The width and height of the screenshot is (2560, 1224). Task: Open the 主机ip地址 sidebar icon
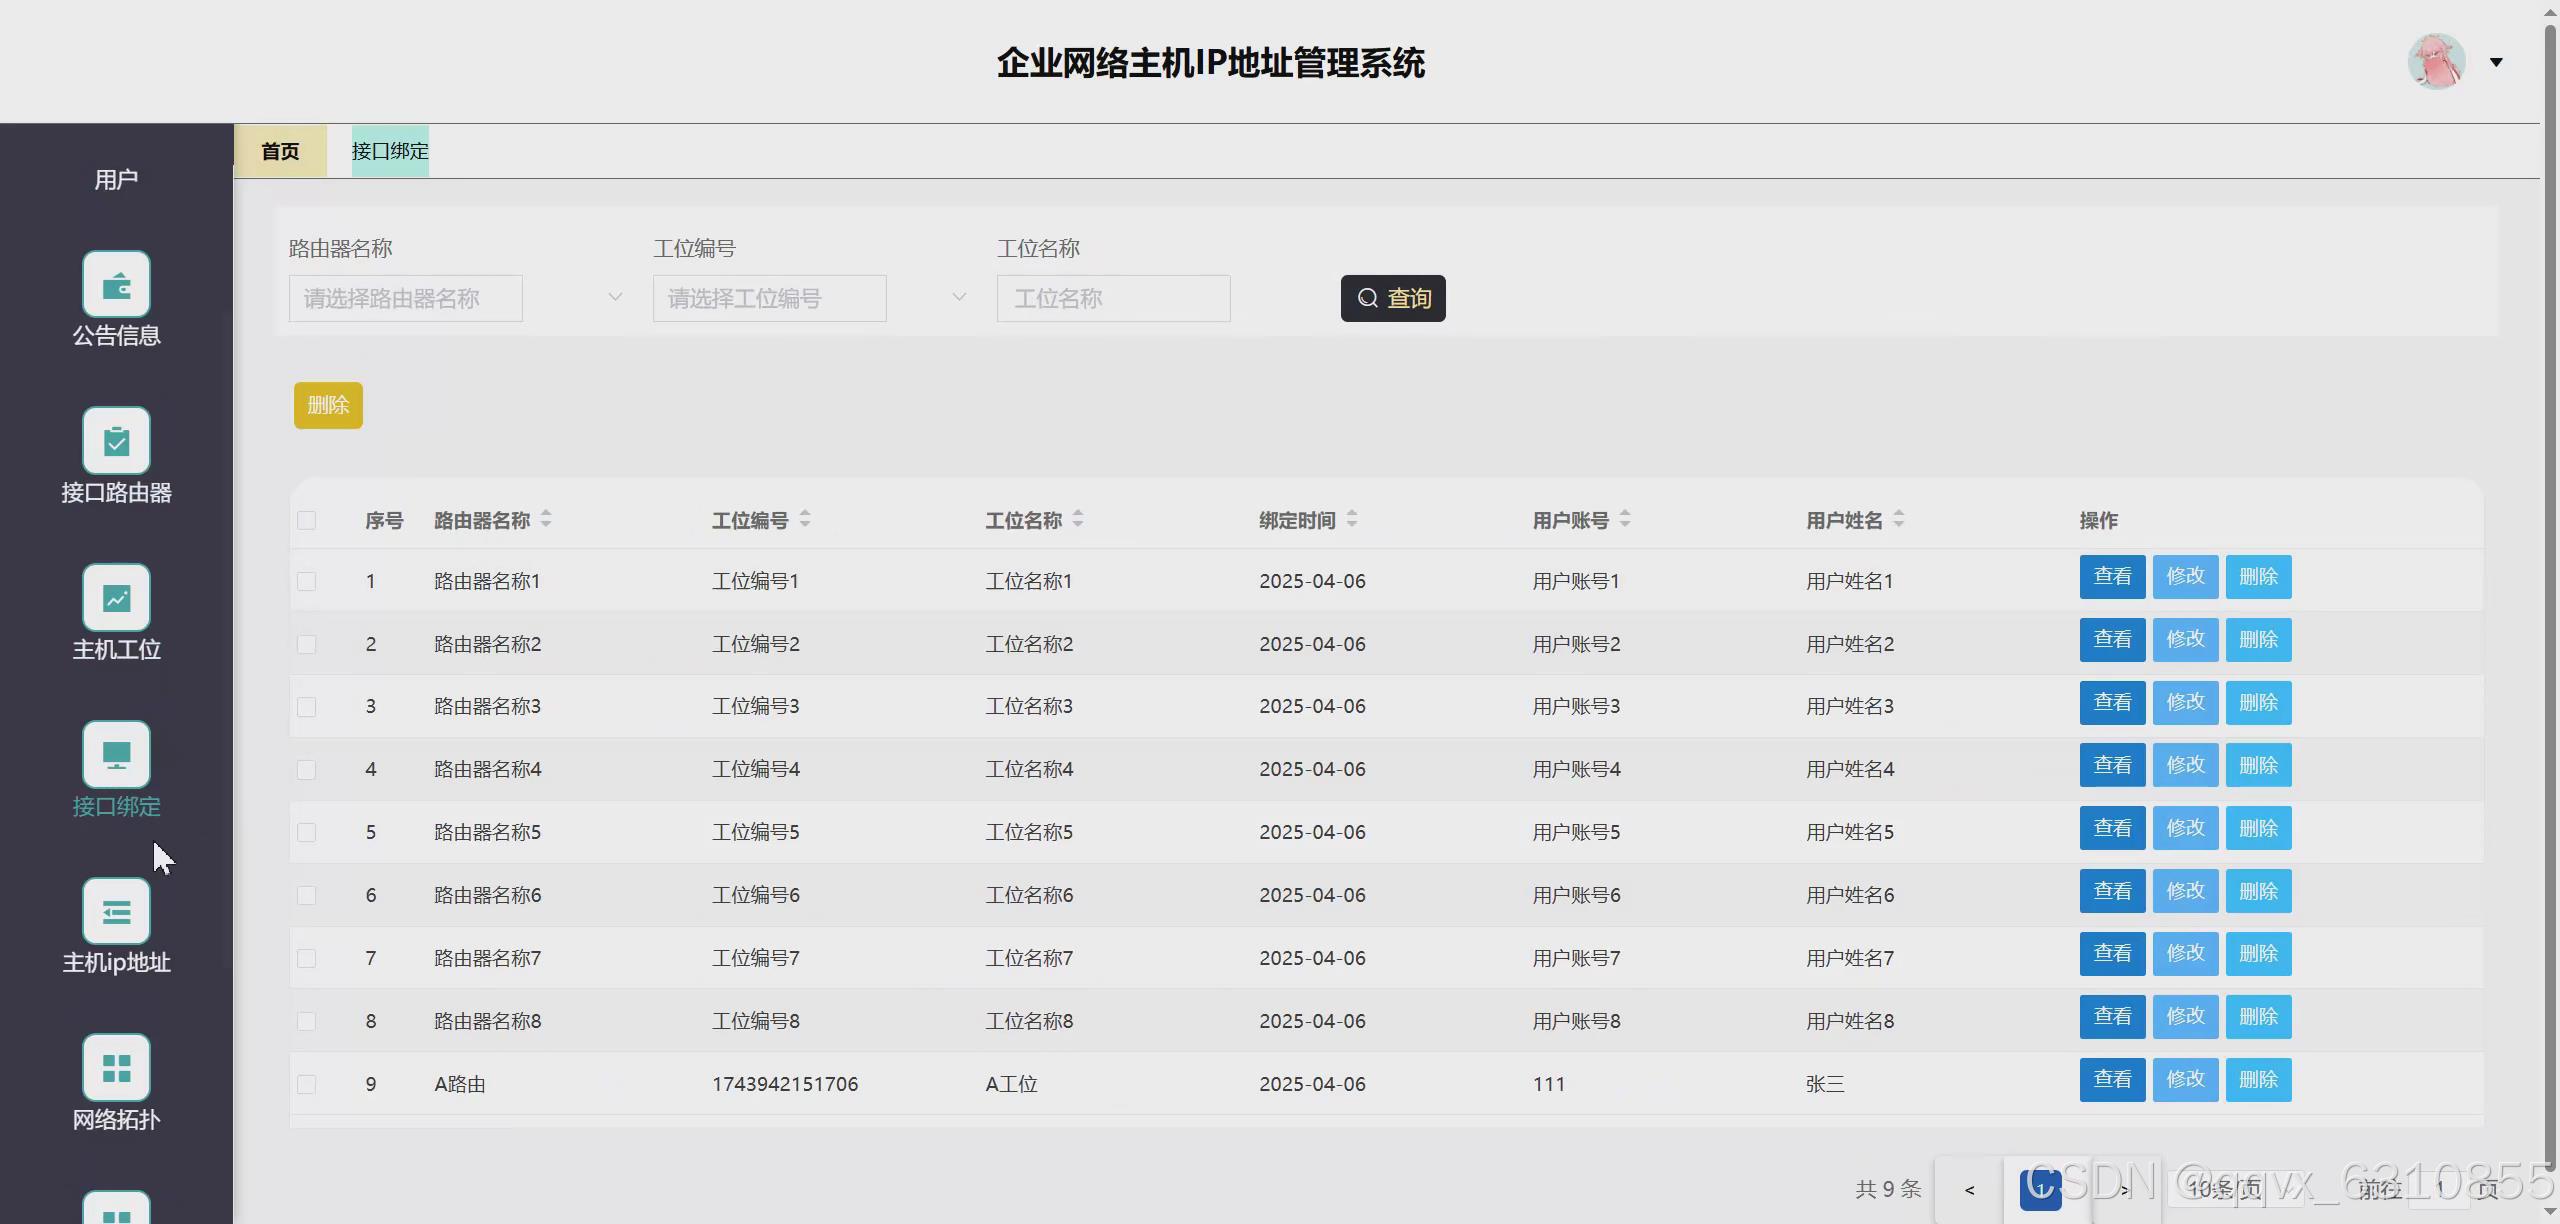point(116,911)
